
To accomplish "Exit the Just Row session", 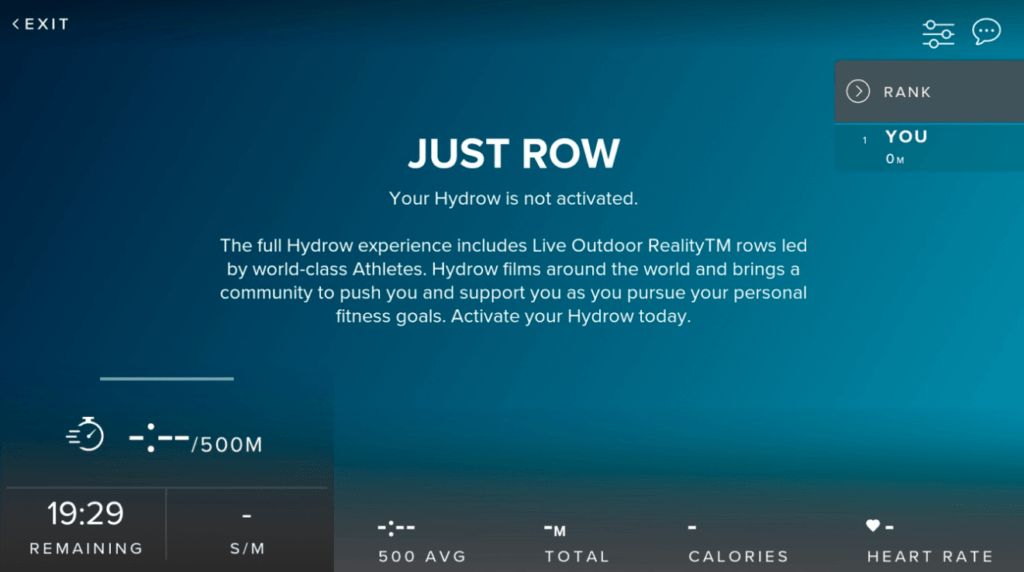I will 40,24.
